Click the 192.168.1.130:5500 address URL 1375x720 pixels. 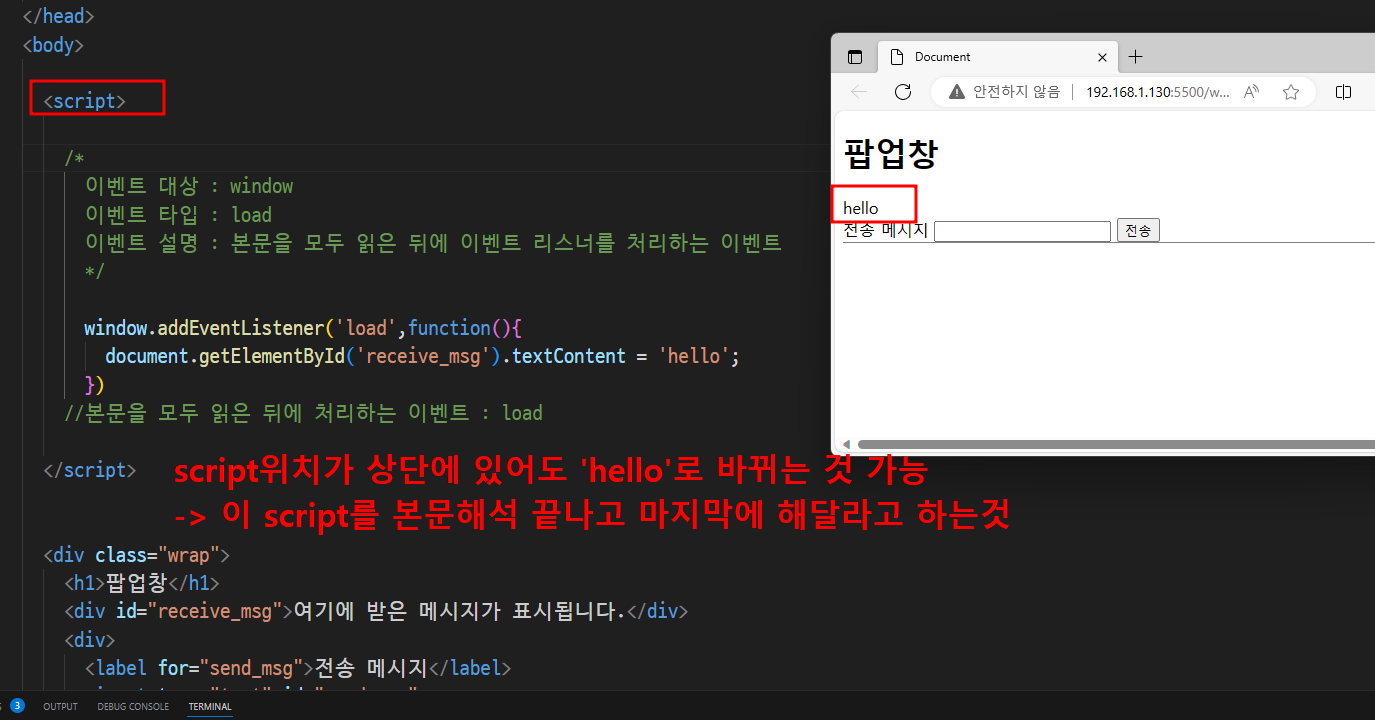tap(1158, 92)
